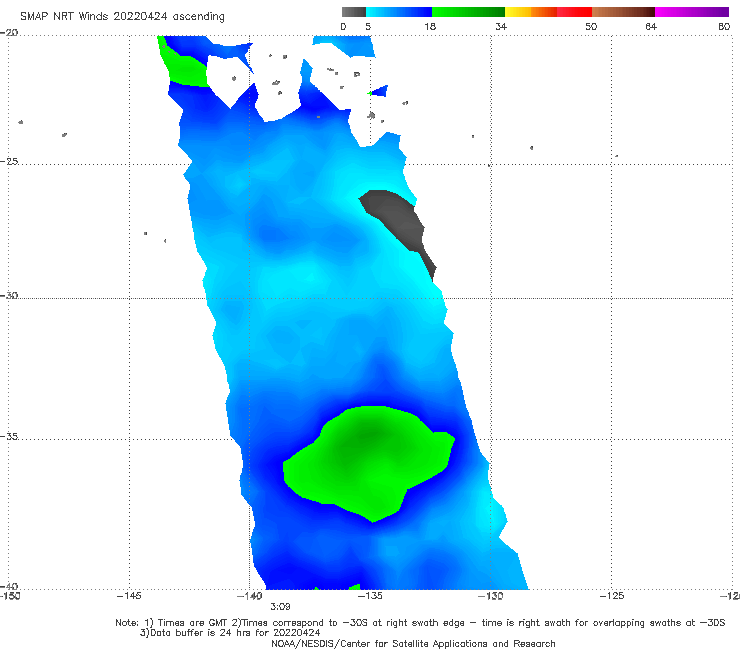Click the color bar label '34'
The height and width of the screenshot is (650, 740).
[x=501, y=27]
